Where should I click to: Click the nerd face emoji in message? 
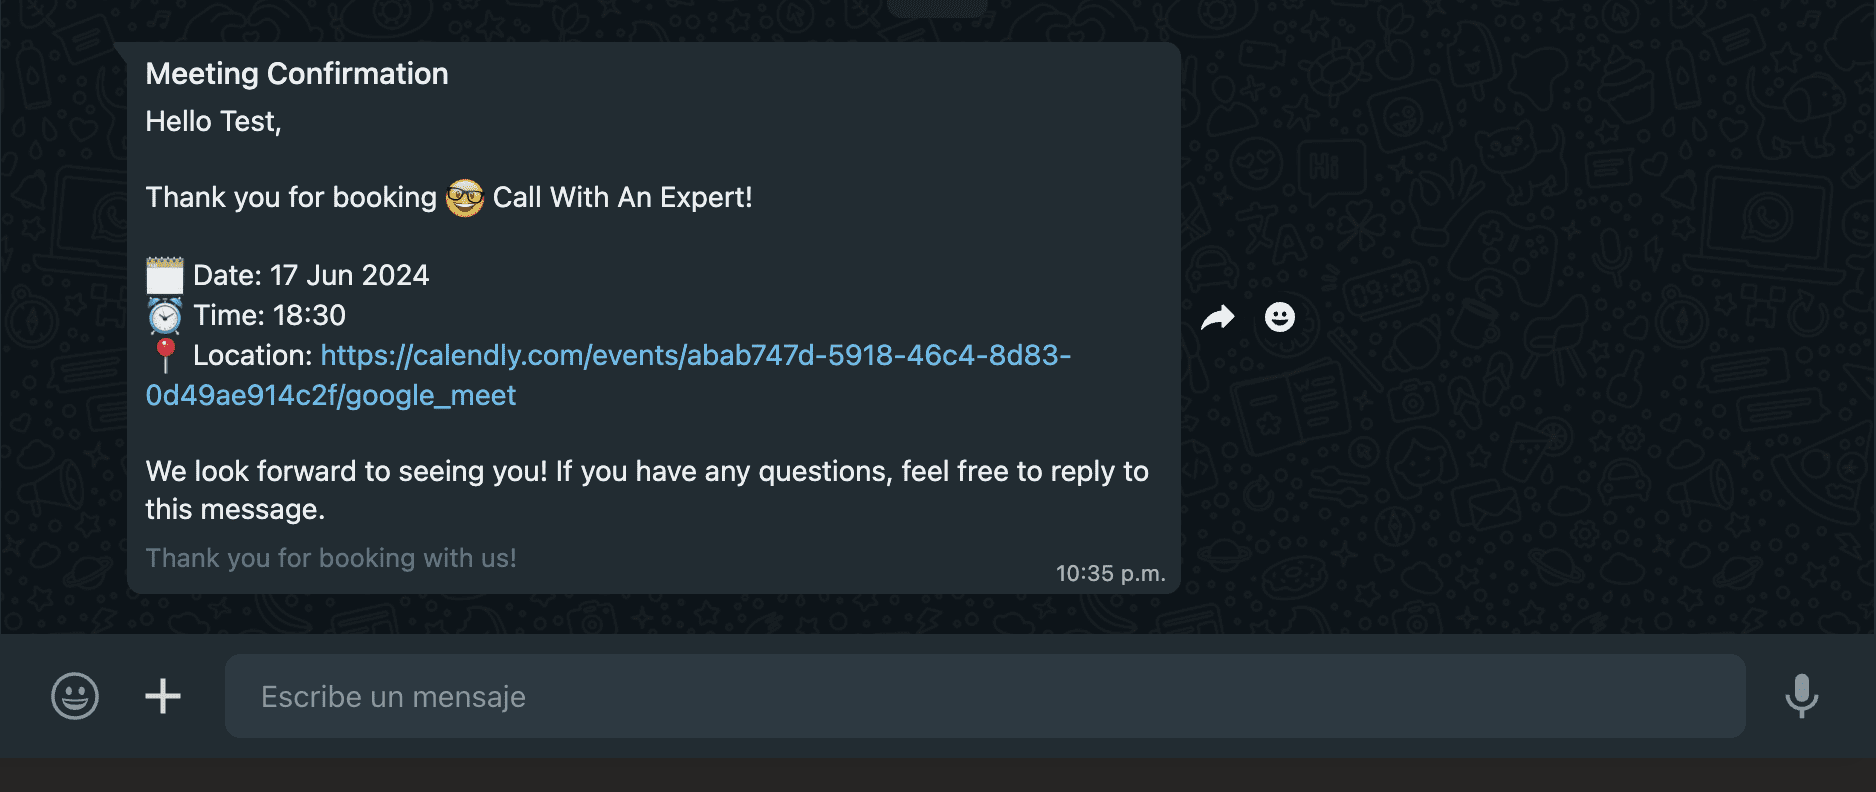[465, 198]
